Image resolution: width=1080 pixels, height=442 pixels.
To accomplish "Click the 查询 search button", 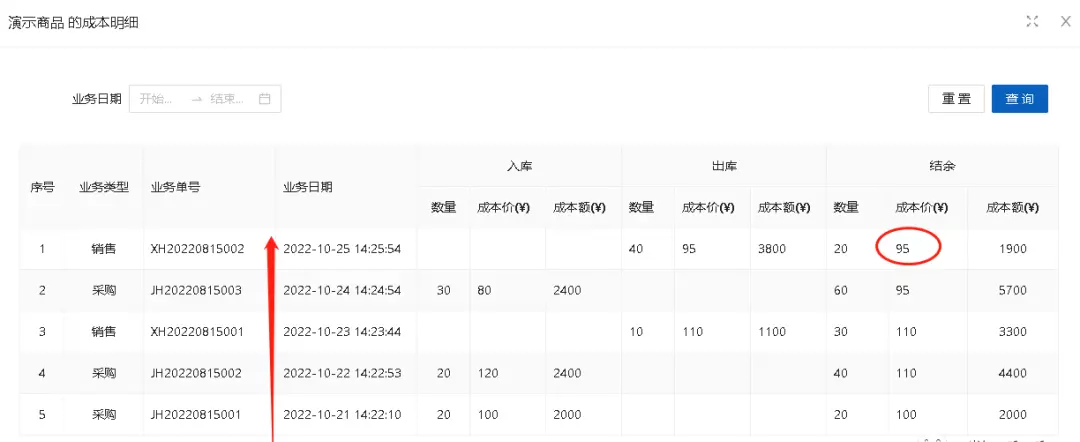I will [1019, 98].
